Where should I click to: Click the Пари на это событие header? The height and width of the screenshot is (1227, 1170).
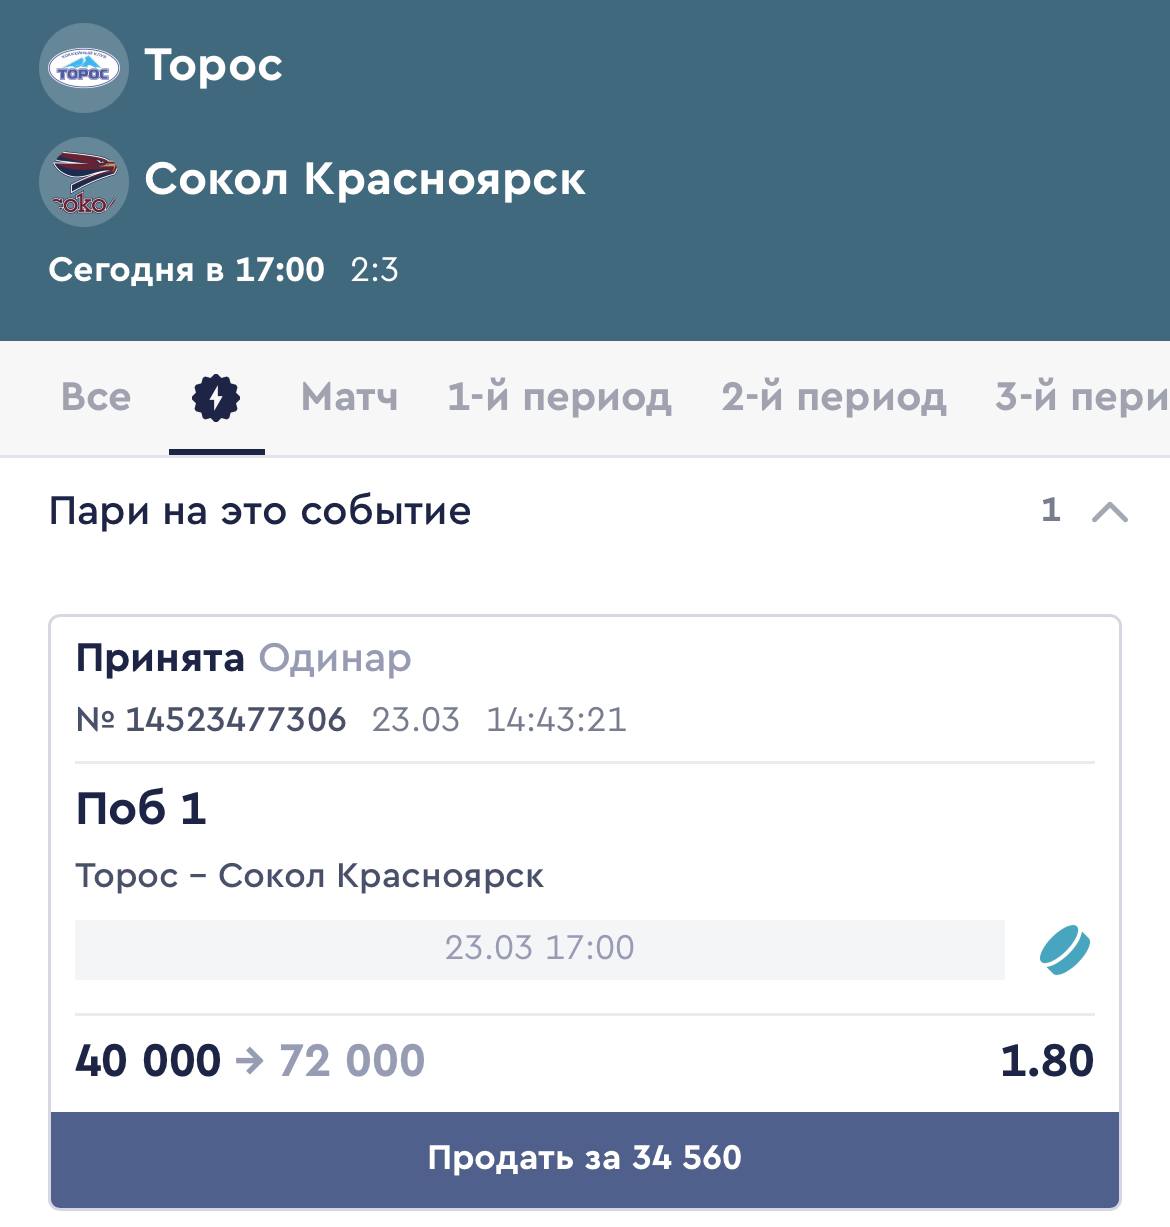(260, 512)
